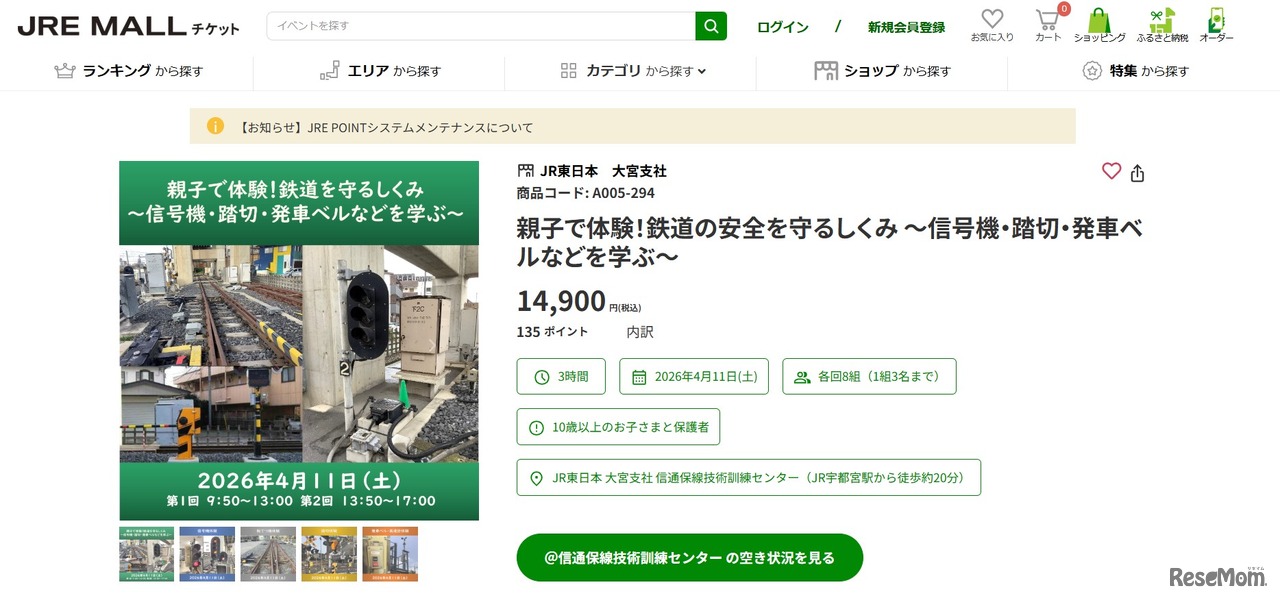Click 新規会員登録 to register a new account

tap(906, 28)
